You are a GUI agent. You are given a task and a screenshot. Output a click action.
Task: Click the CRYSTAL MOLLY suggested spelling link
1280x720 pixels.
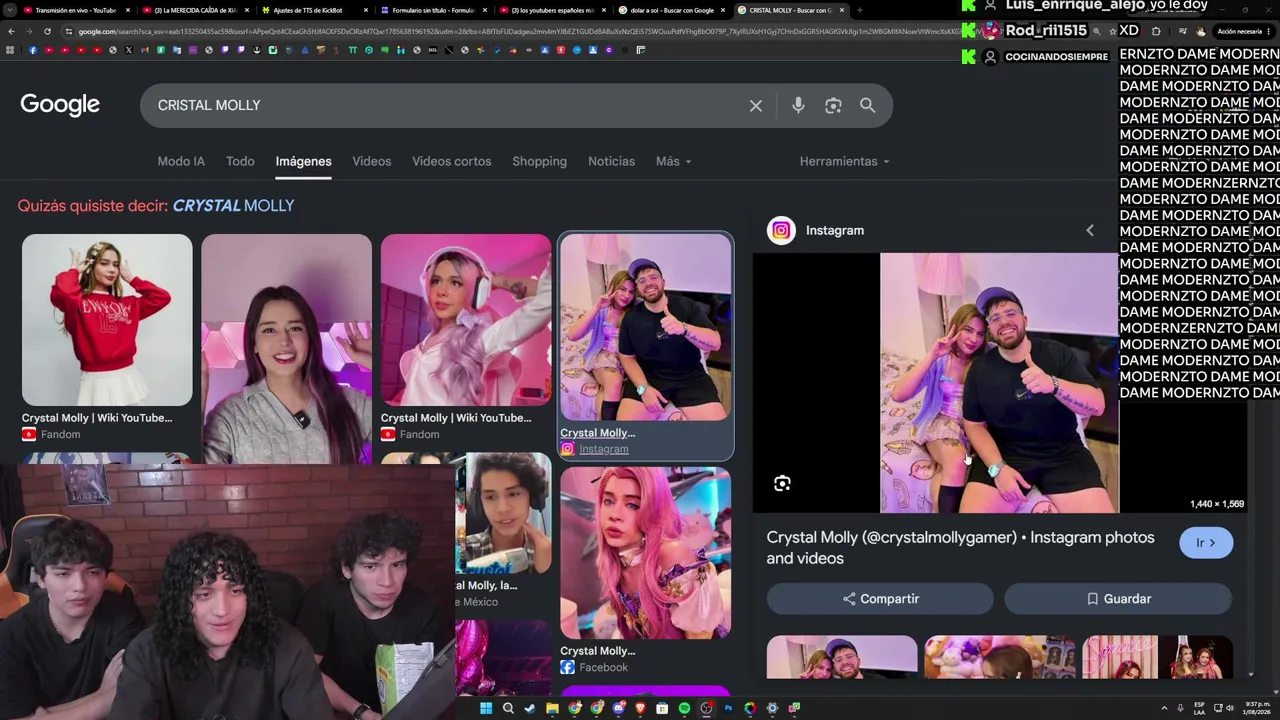(233, 206)
